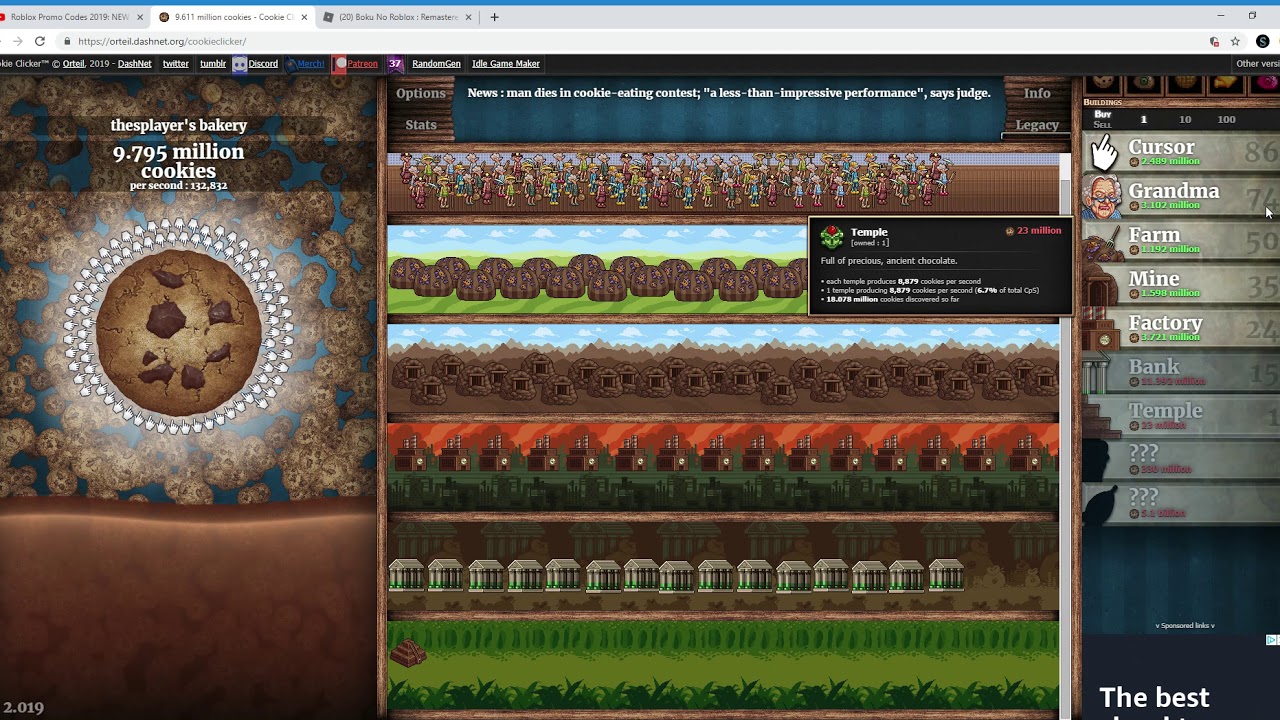Click the AdChoices icon on the ad

pos(1272,640)
